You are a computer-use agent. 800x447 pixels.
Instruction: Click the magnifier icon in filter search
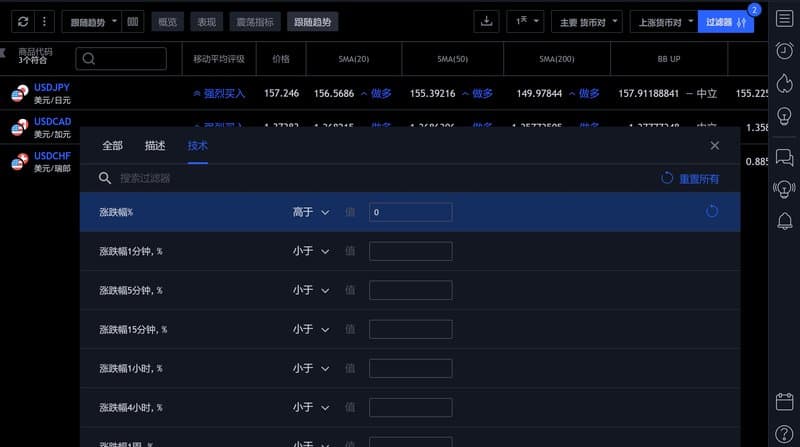coord(105,178)
